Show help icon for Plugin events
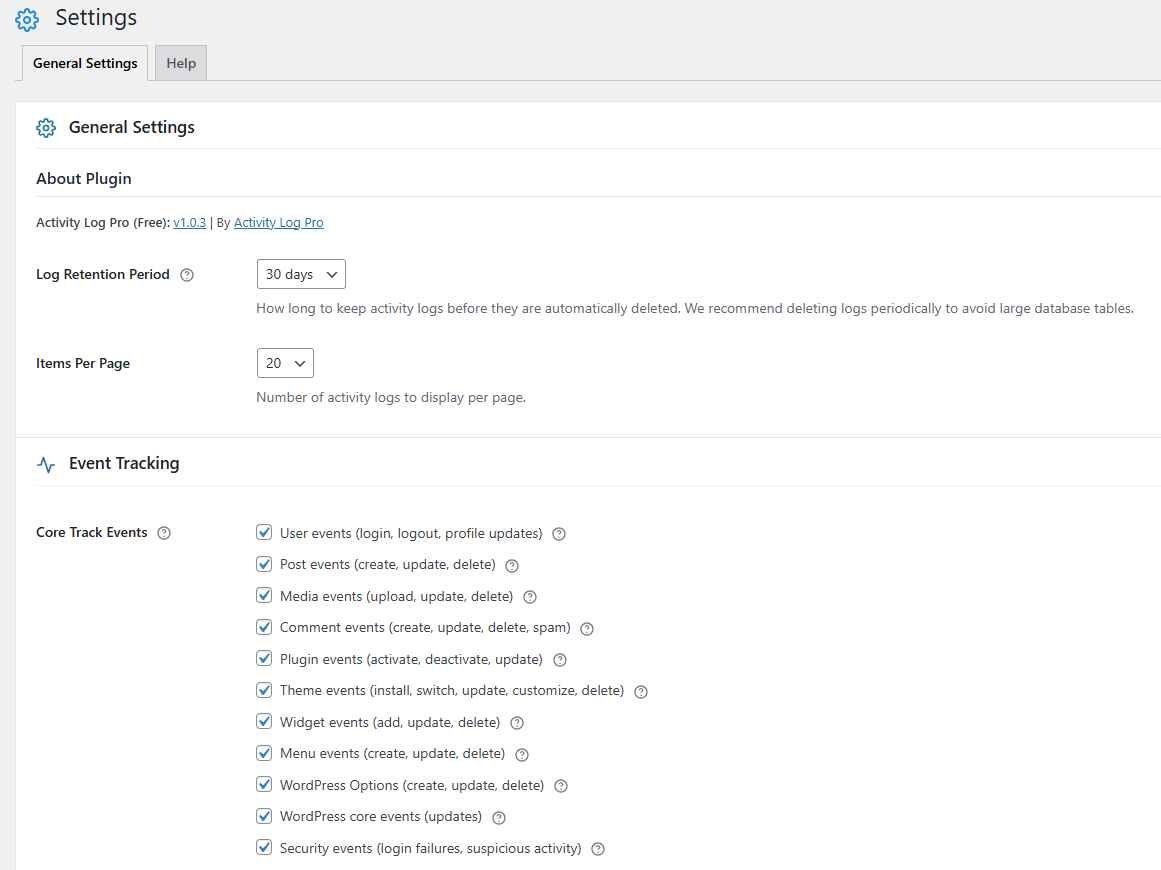 [x=560, y=660]
